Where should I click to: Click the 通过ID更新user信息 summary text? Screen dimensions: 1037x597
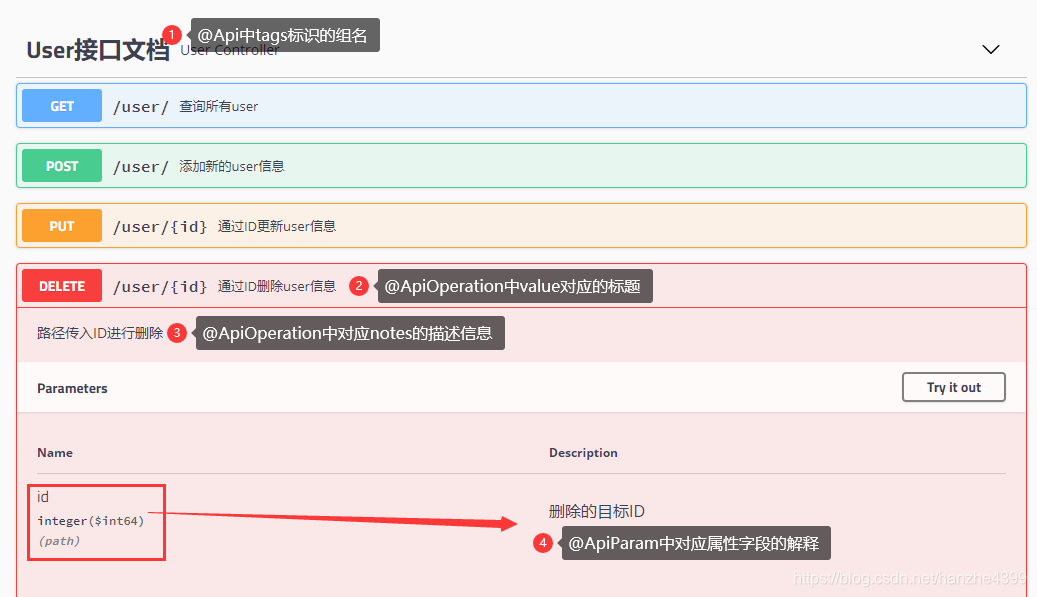(276, 227)
